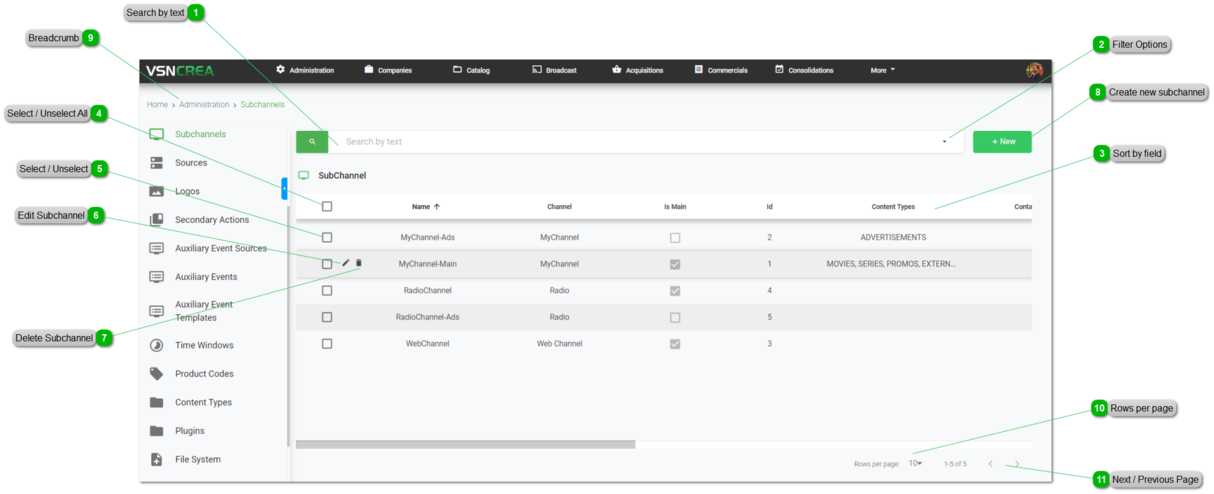Click the horizontal table scrollbar
This screenshot has width=1214, height=494.
pyautogui.click(x=465, y=444)
